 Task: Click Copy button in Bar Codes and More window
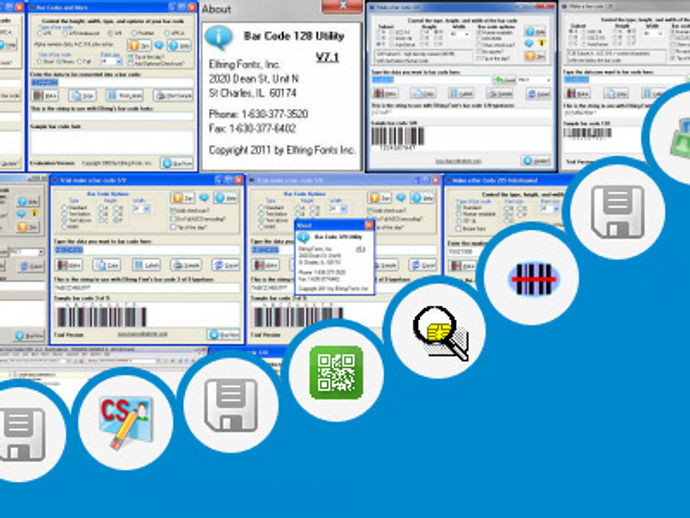pyautogui.click(x=82, y=96)
